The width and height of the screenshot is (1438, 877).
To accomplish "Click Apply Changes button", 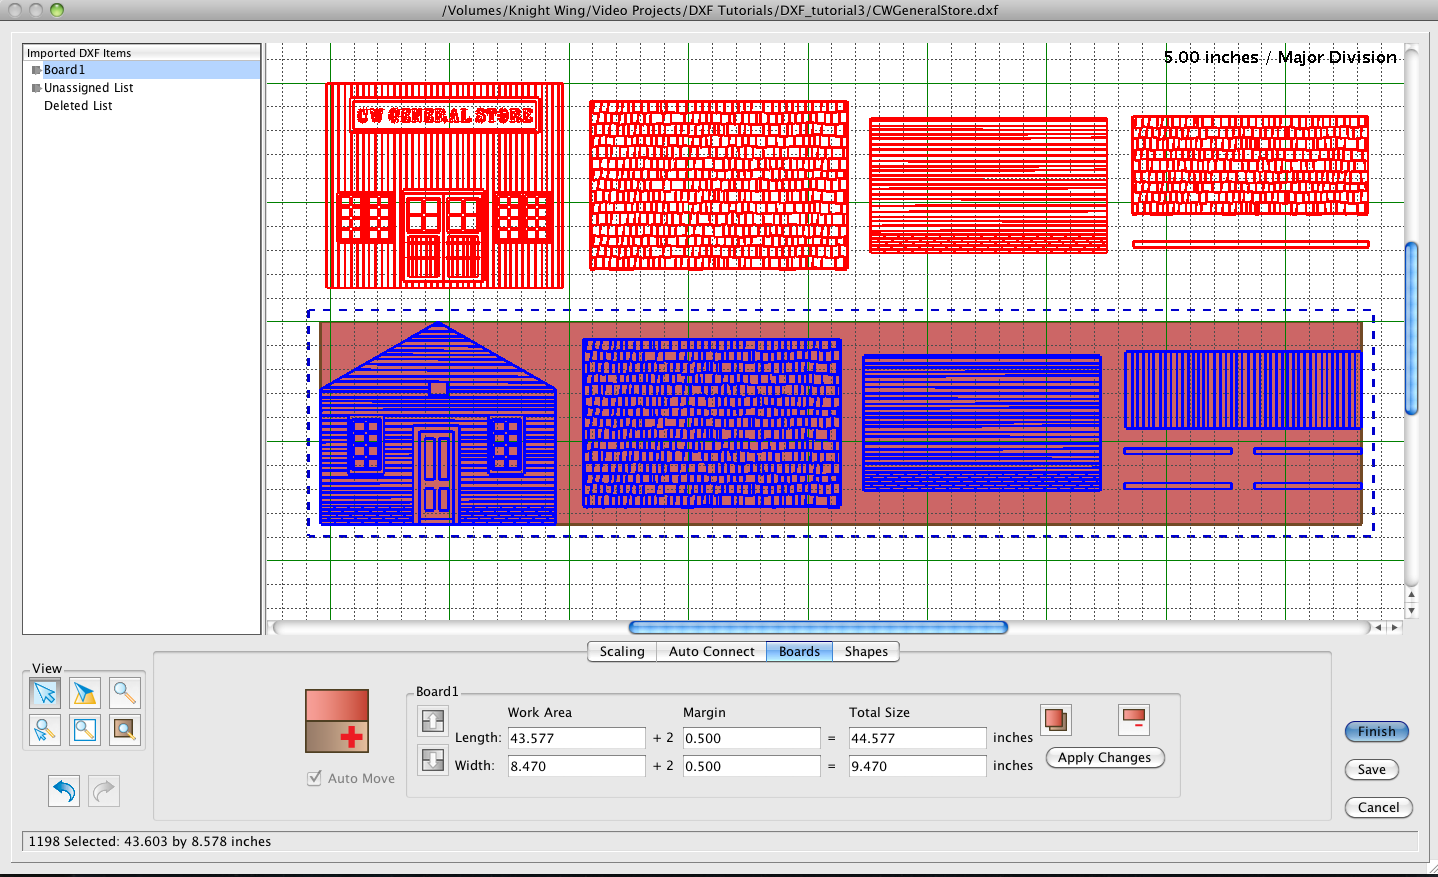I will 1105,757.
